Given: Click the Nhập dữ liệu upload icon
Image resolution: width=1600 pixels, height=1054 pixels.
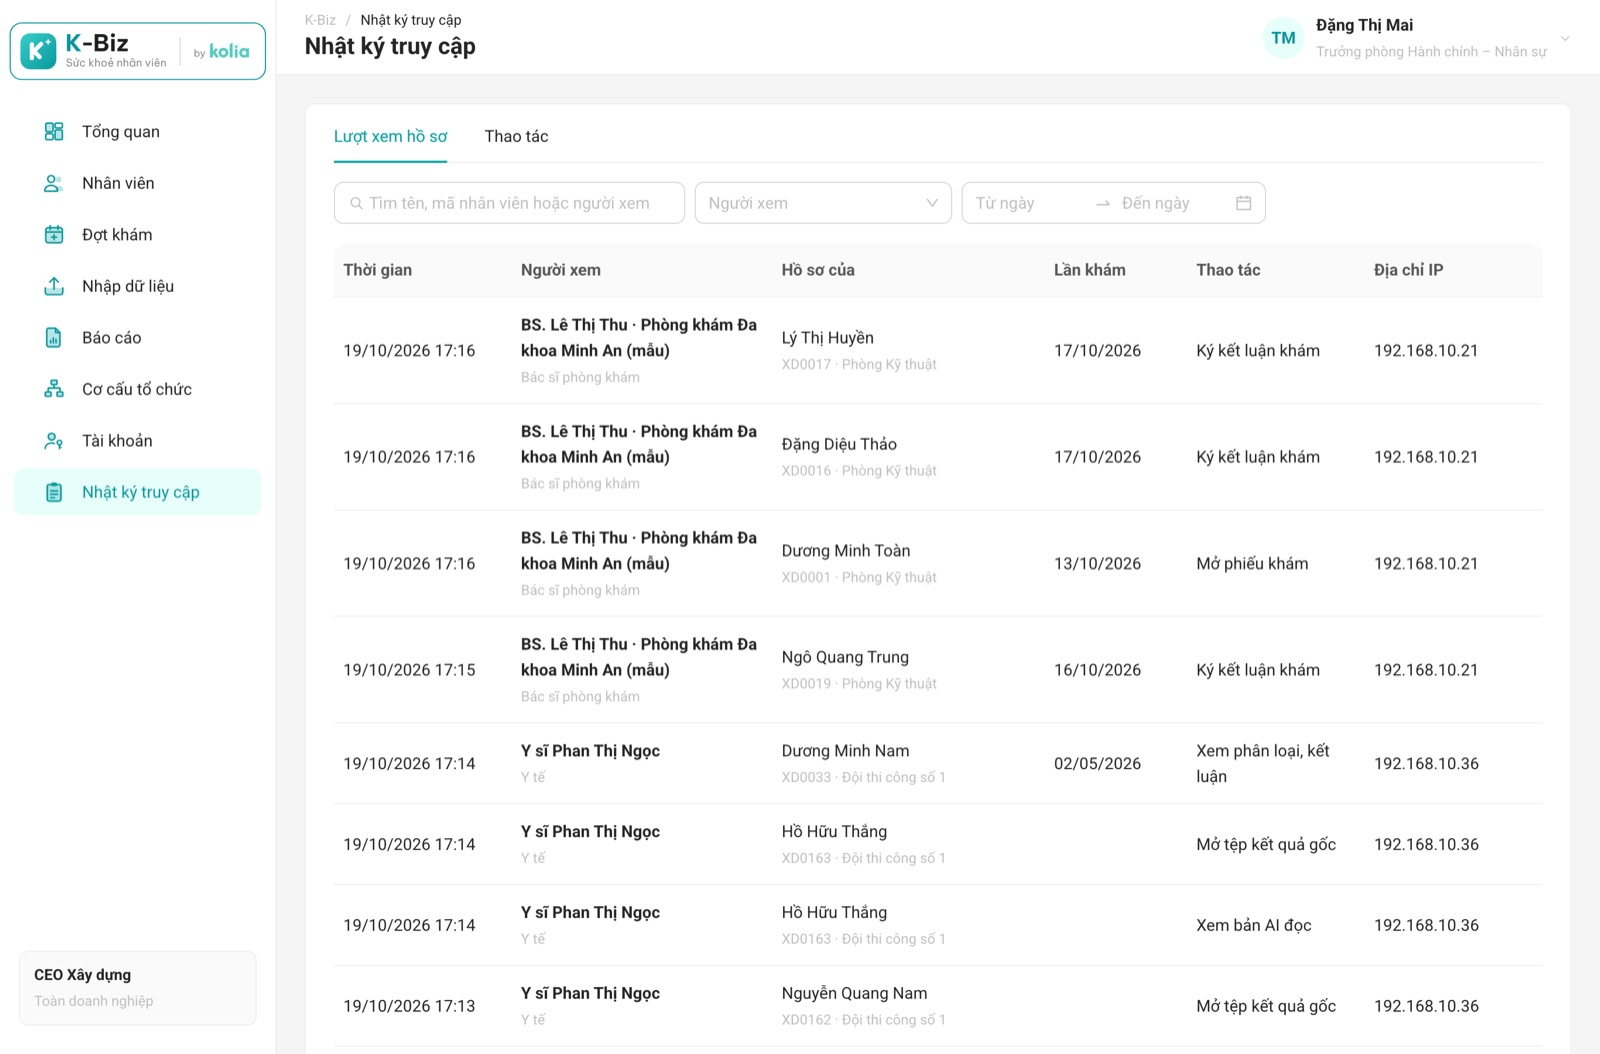Looking at the screenshot, I should pyautogui.click(x=54, y=286).
